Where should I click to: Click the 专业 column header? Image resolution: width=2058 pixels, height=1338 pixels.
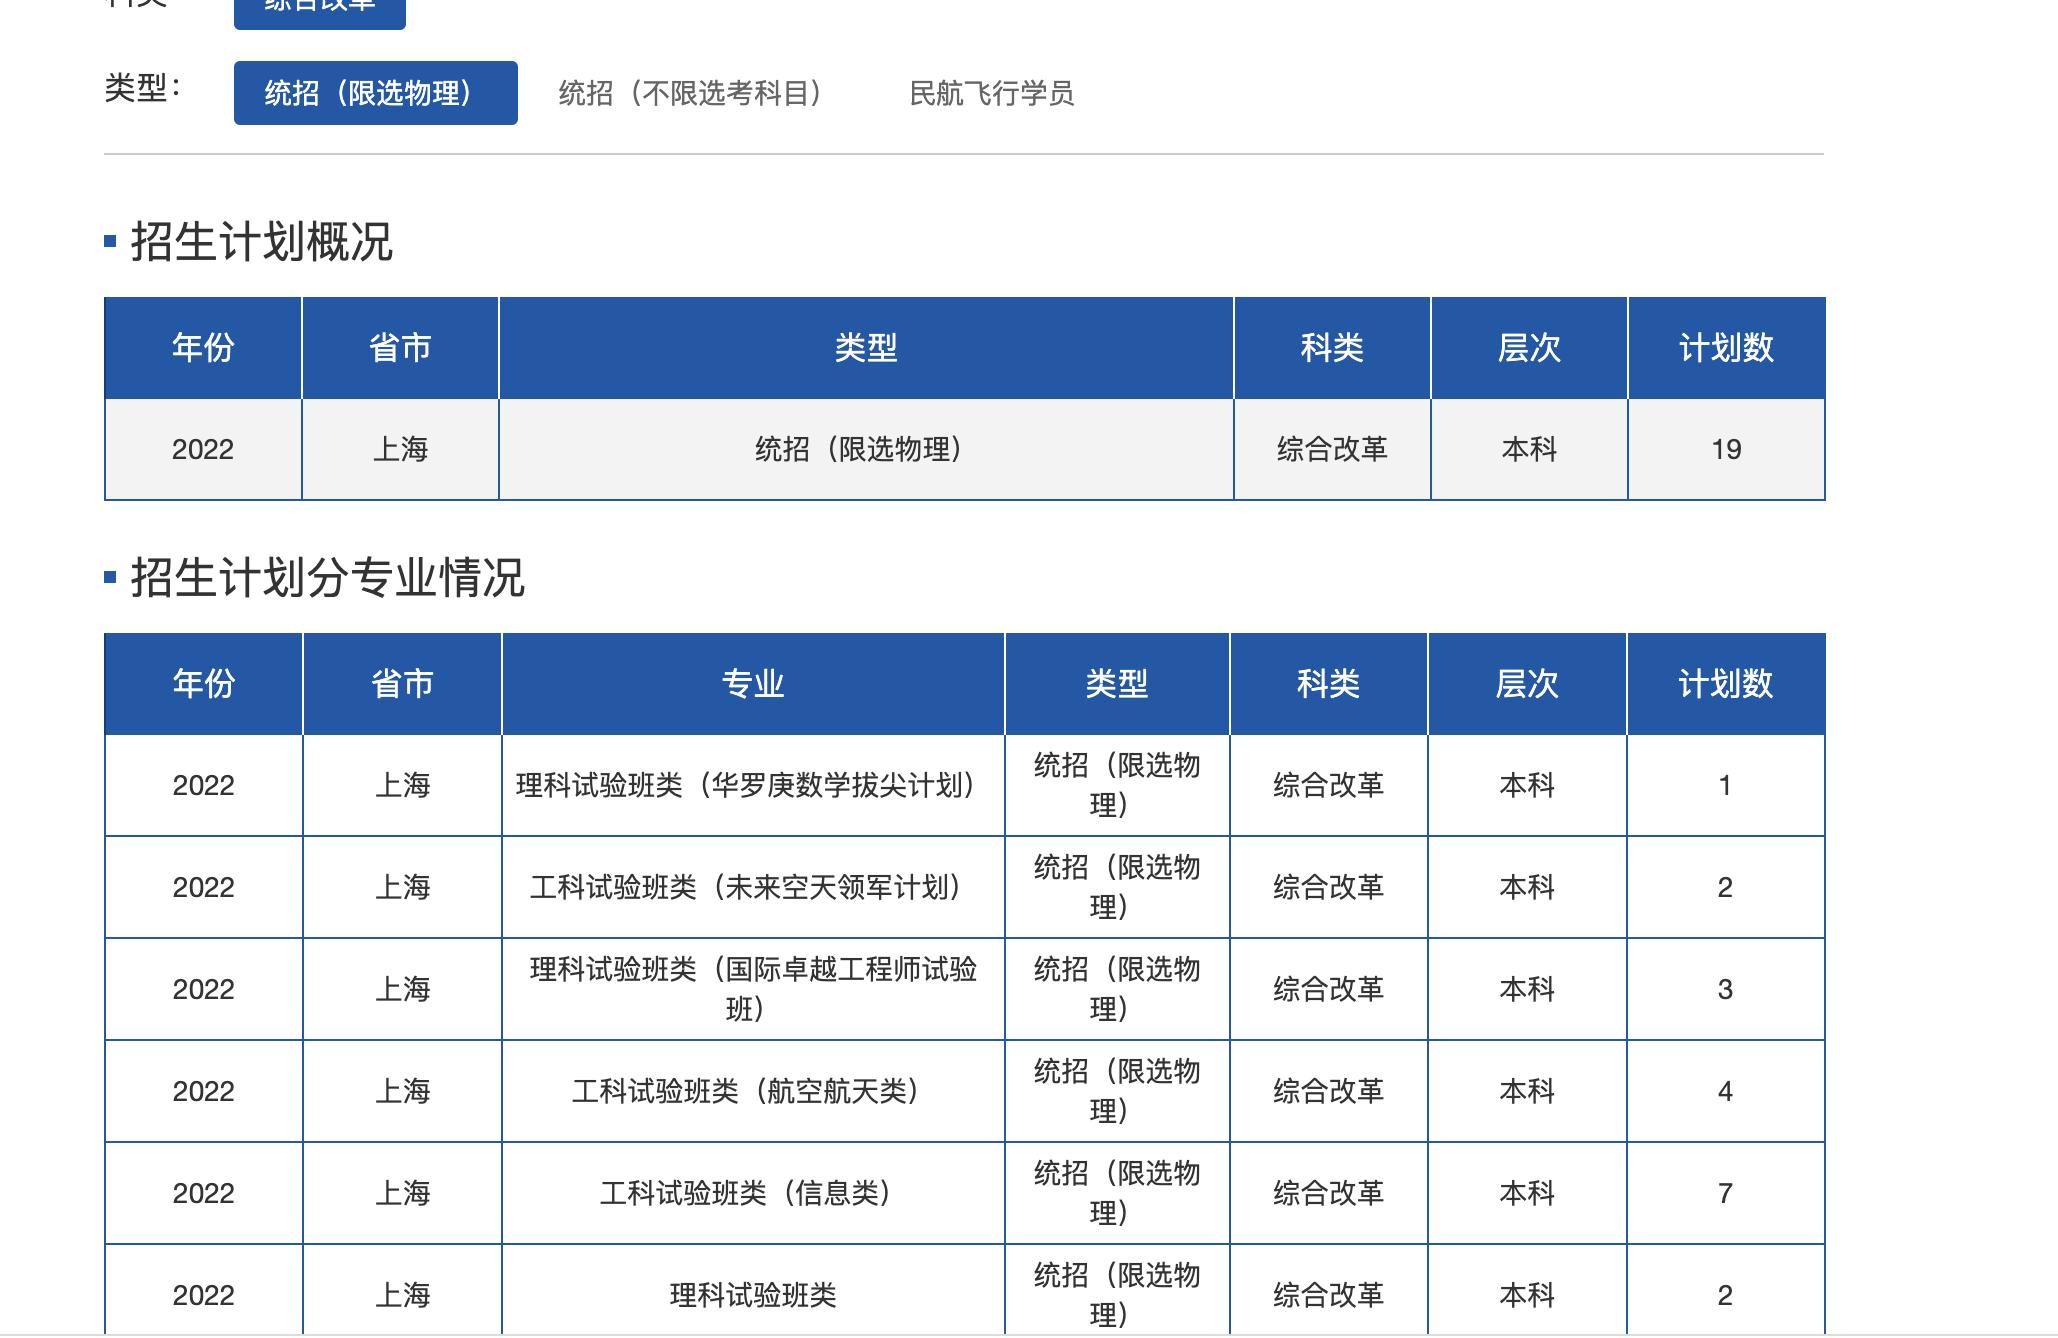pos(752,684)
